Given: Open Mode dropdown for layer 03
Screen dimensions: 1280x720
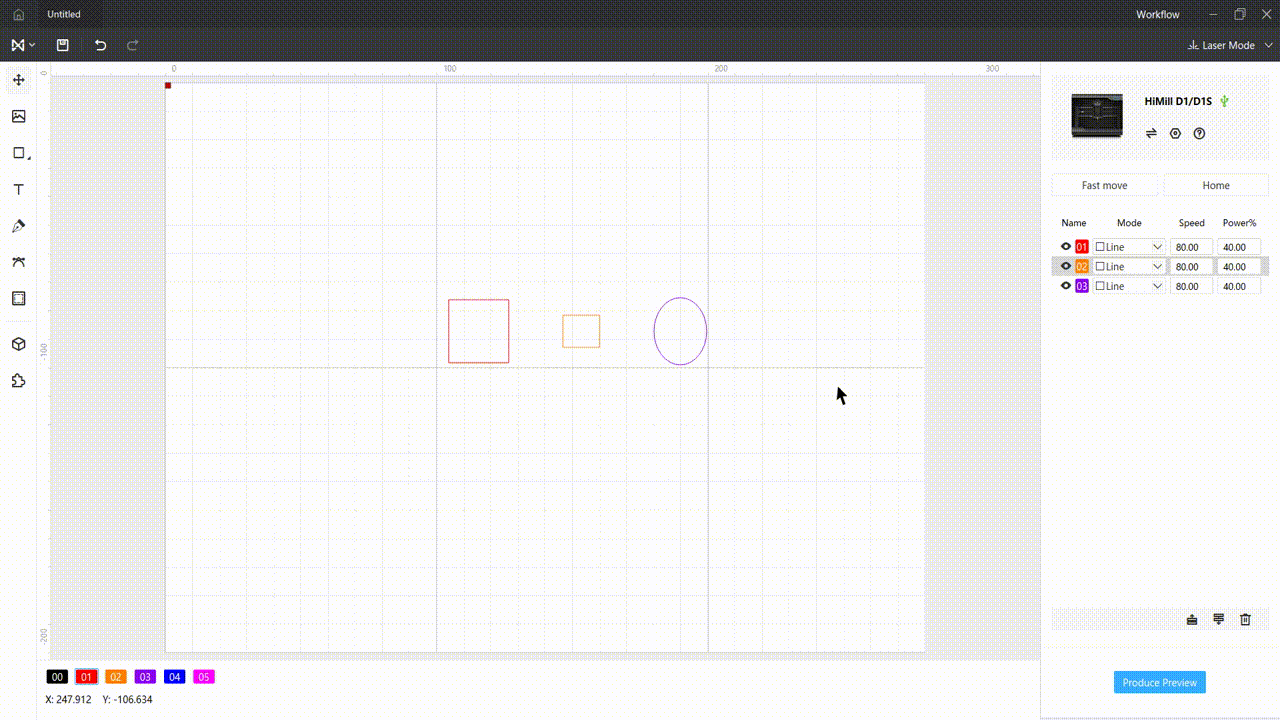Looking at the screenshot, I should pyautogui.click(x=1157, y=286).
